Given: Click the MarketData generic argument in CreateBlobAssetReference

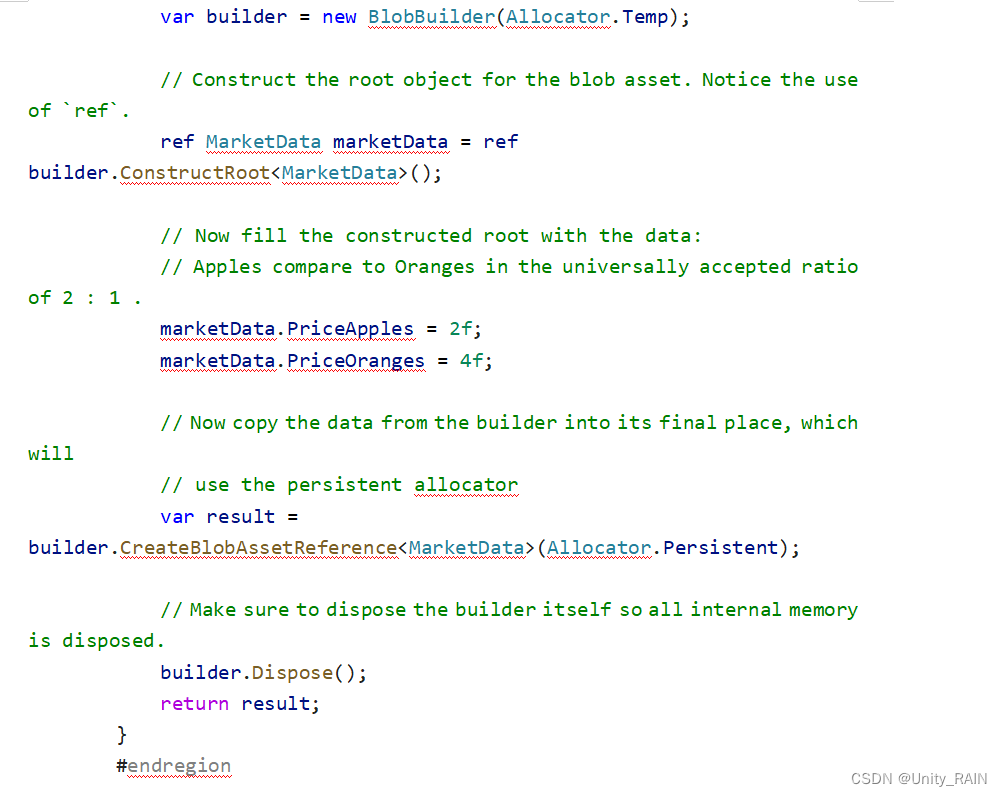Looking at the screenshot, I should [x=466, y=547].
